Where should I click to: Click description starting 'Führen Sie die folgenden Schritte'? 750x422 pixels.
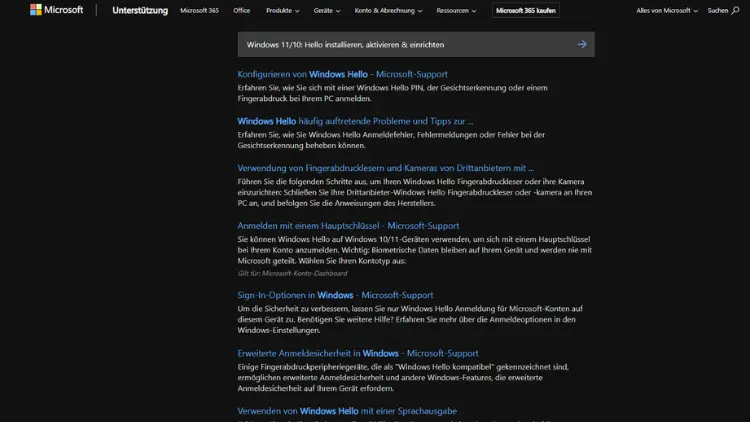pyautogui.click(x=415, y=192)
